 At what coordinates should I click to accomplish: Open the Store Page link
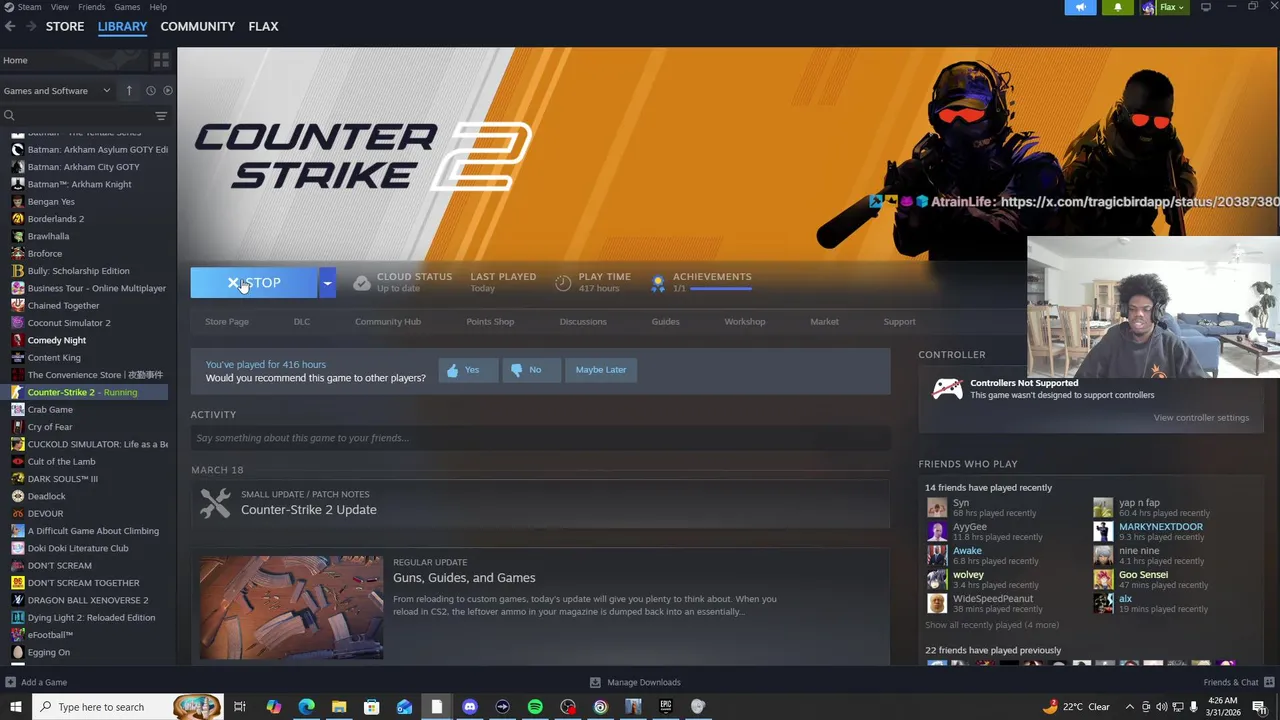coord(227,321)
